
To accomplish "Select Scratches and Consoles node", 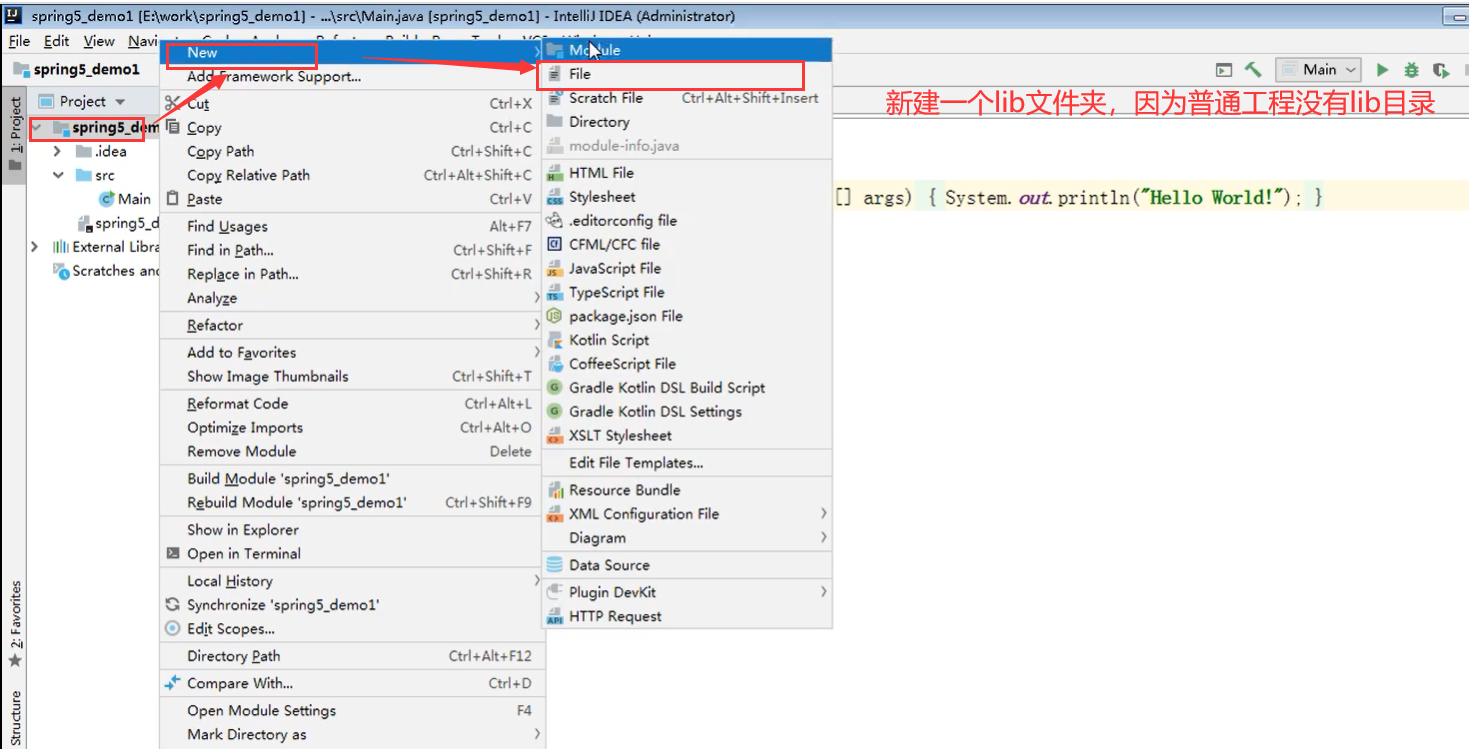I will 106,271.
